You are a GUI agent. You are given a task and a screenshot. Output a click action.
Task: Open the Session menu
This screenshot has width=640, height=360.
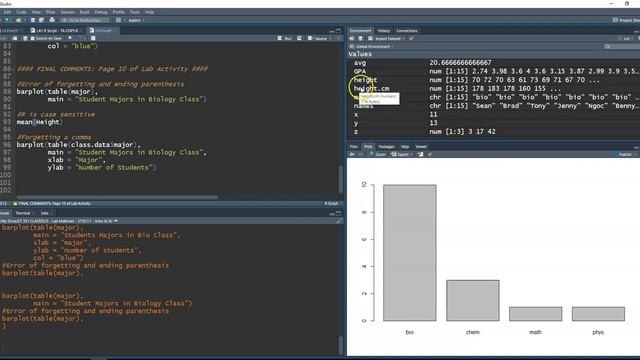[68, 12]
